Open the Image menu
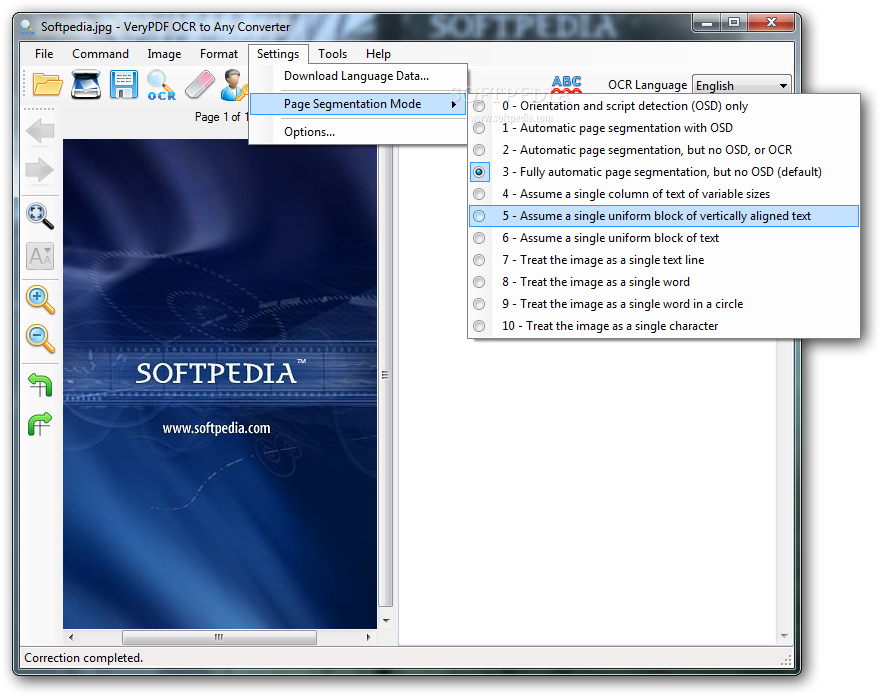 pyautogui.click(x=164, y=54)
